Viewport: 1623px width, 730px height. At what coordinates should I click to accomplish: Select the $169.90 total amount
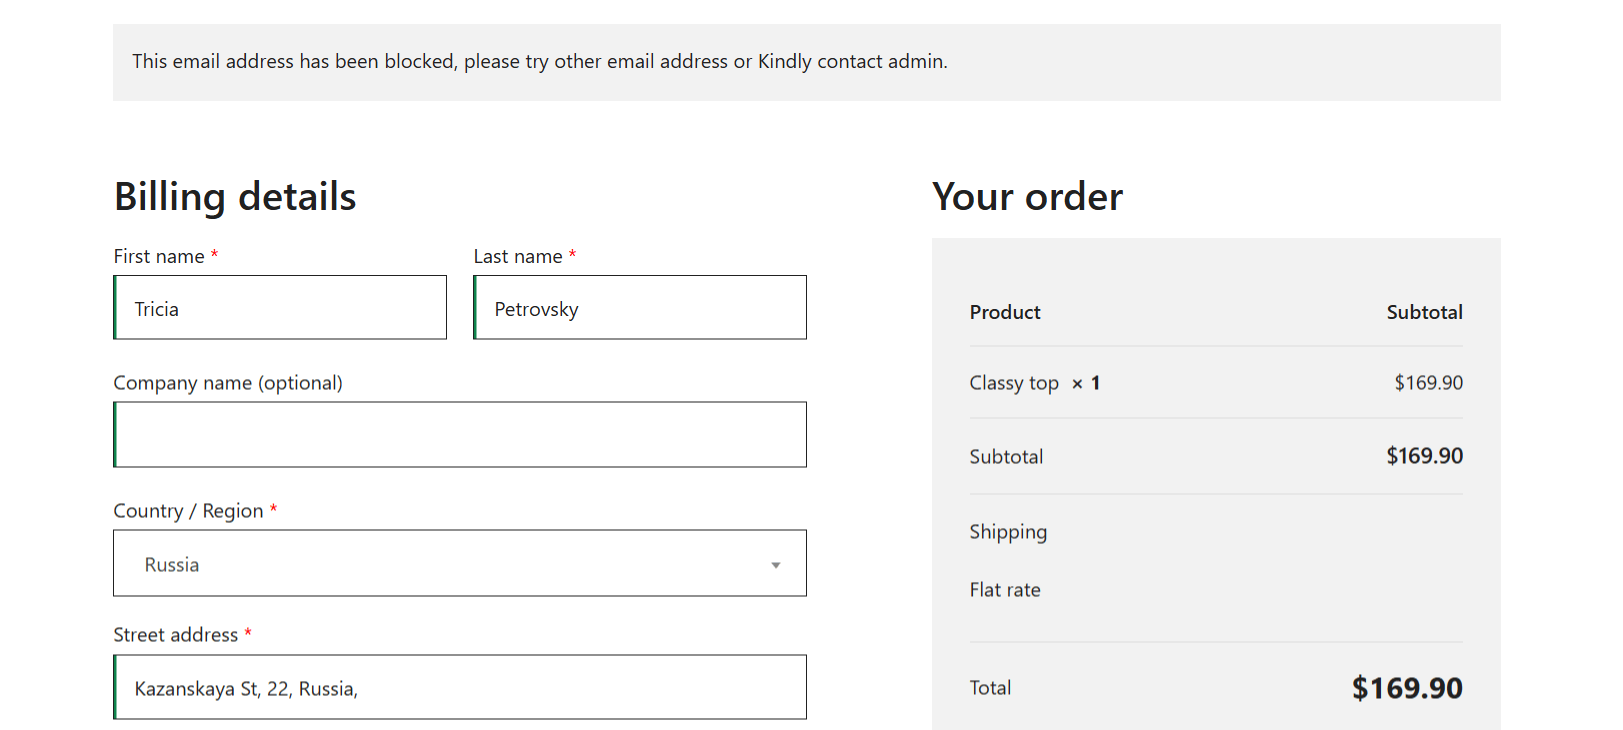(x=1406, y=687)
